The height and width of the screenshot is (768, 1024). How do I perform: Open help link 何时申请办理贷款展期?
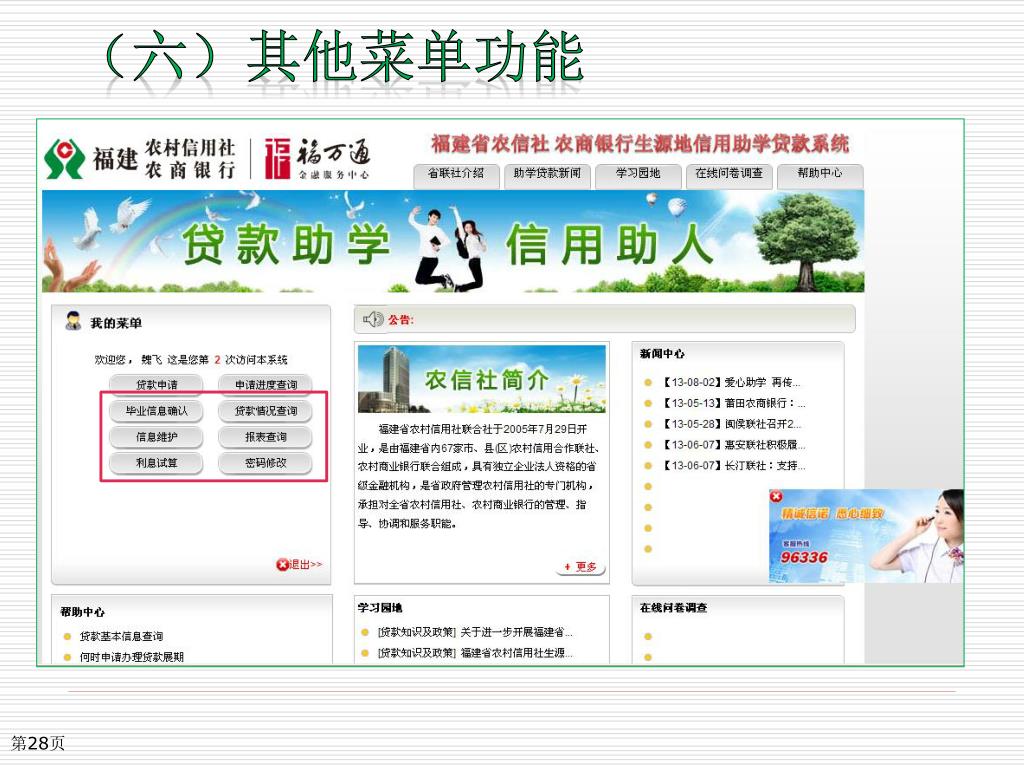point(132,657)
